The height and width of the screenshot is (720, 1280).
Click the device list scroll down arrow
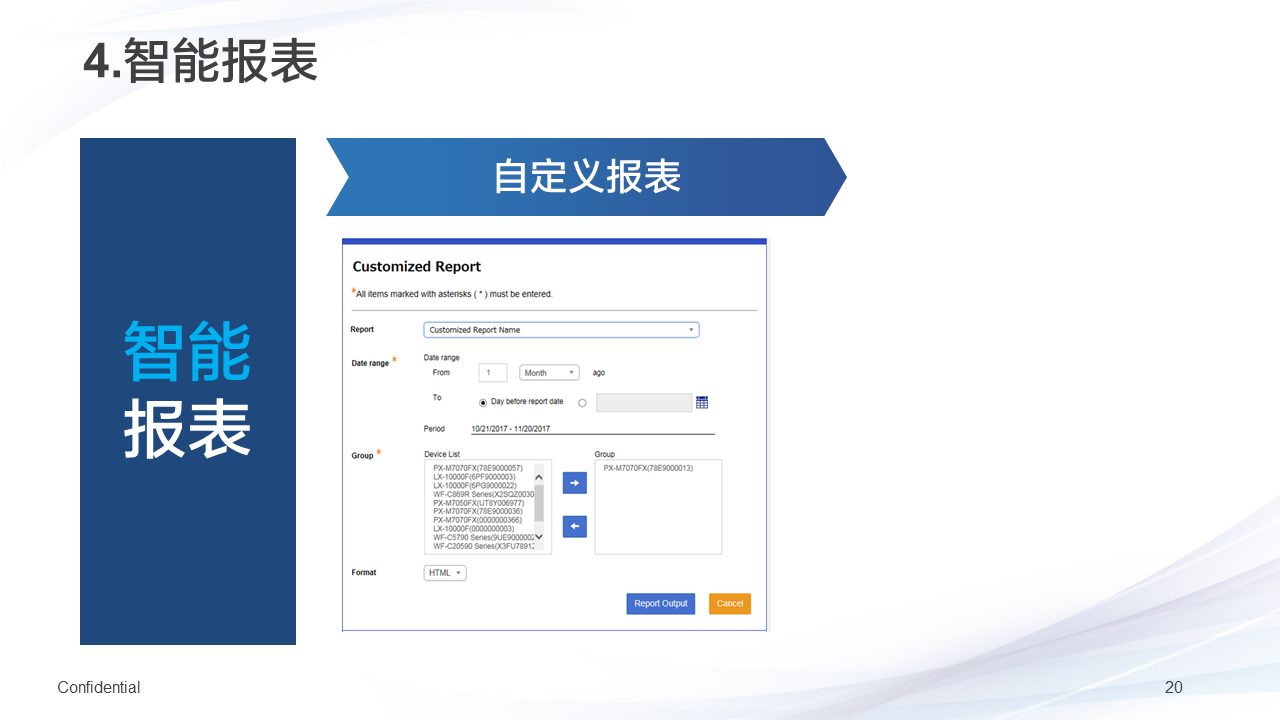point(539,537)
